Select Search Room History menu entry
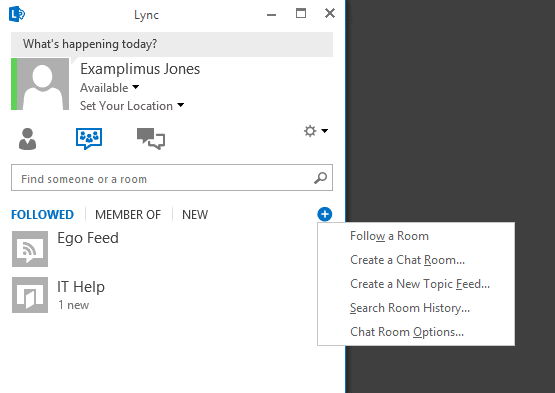Viewport: 555px width, 393px height. click(x=416, y=308)
